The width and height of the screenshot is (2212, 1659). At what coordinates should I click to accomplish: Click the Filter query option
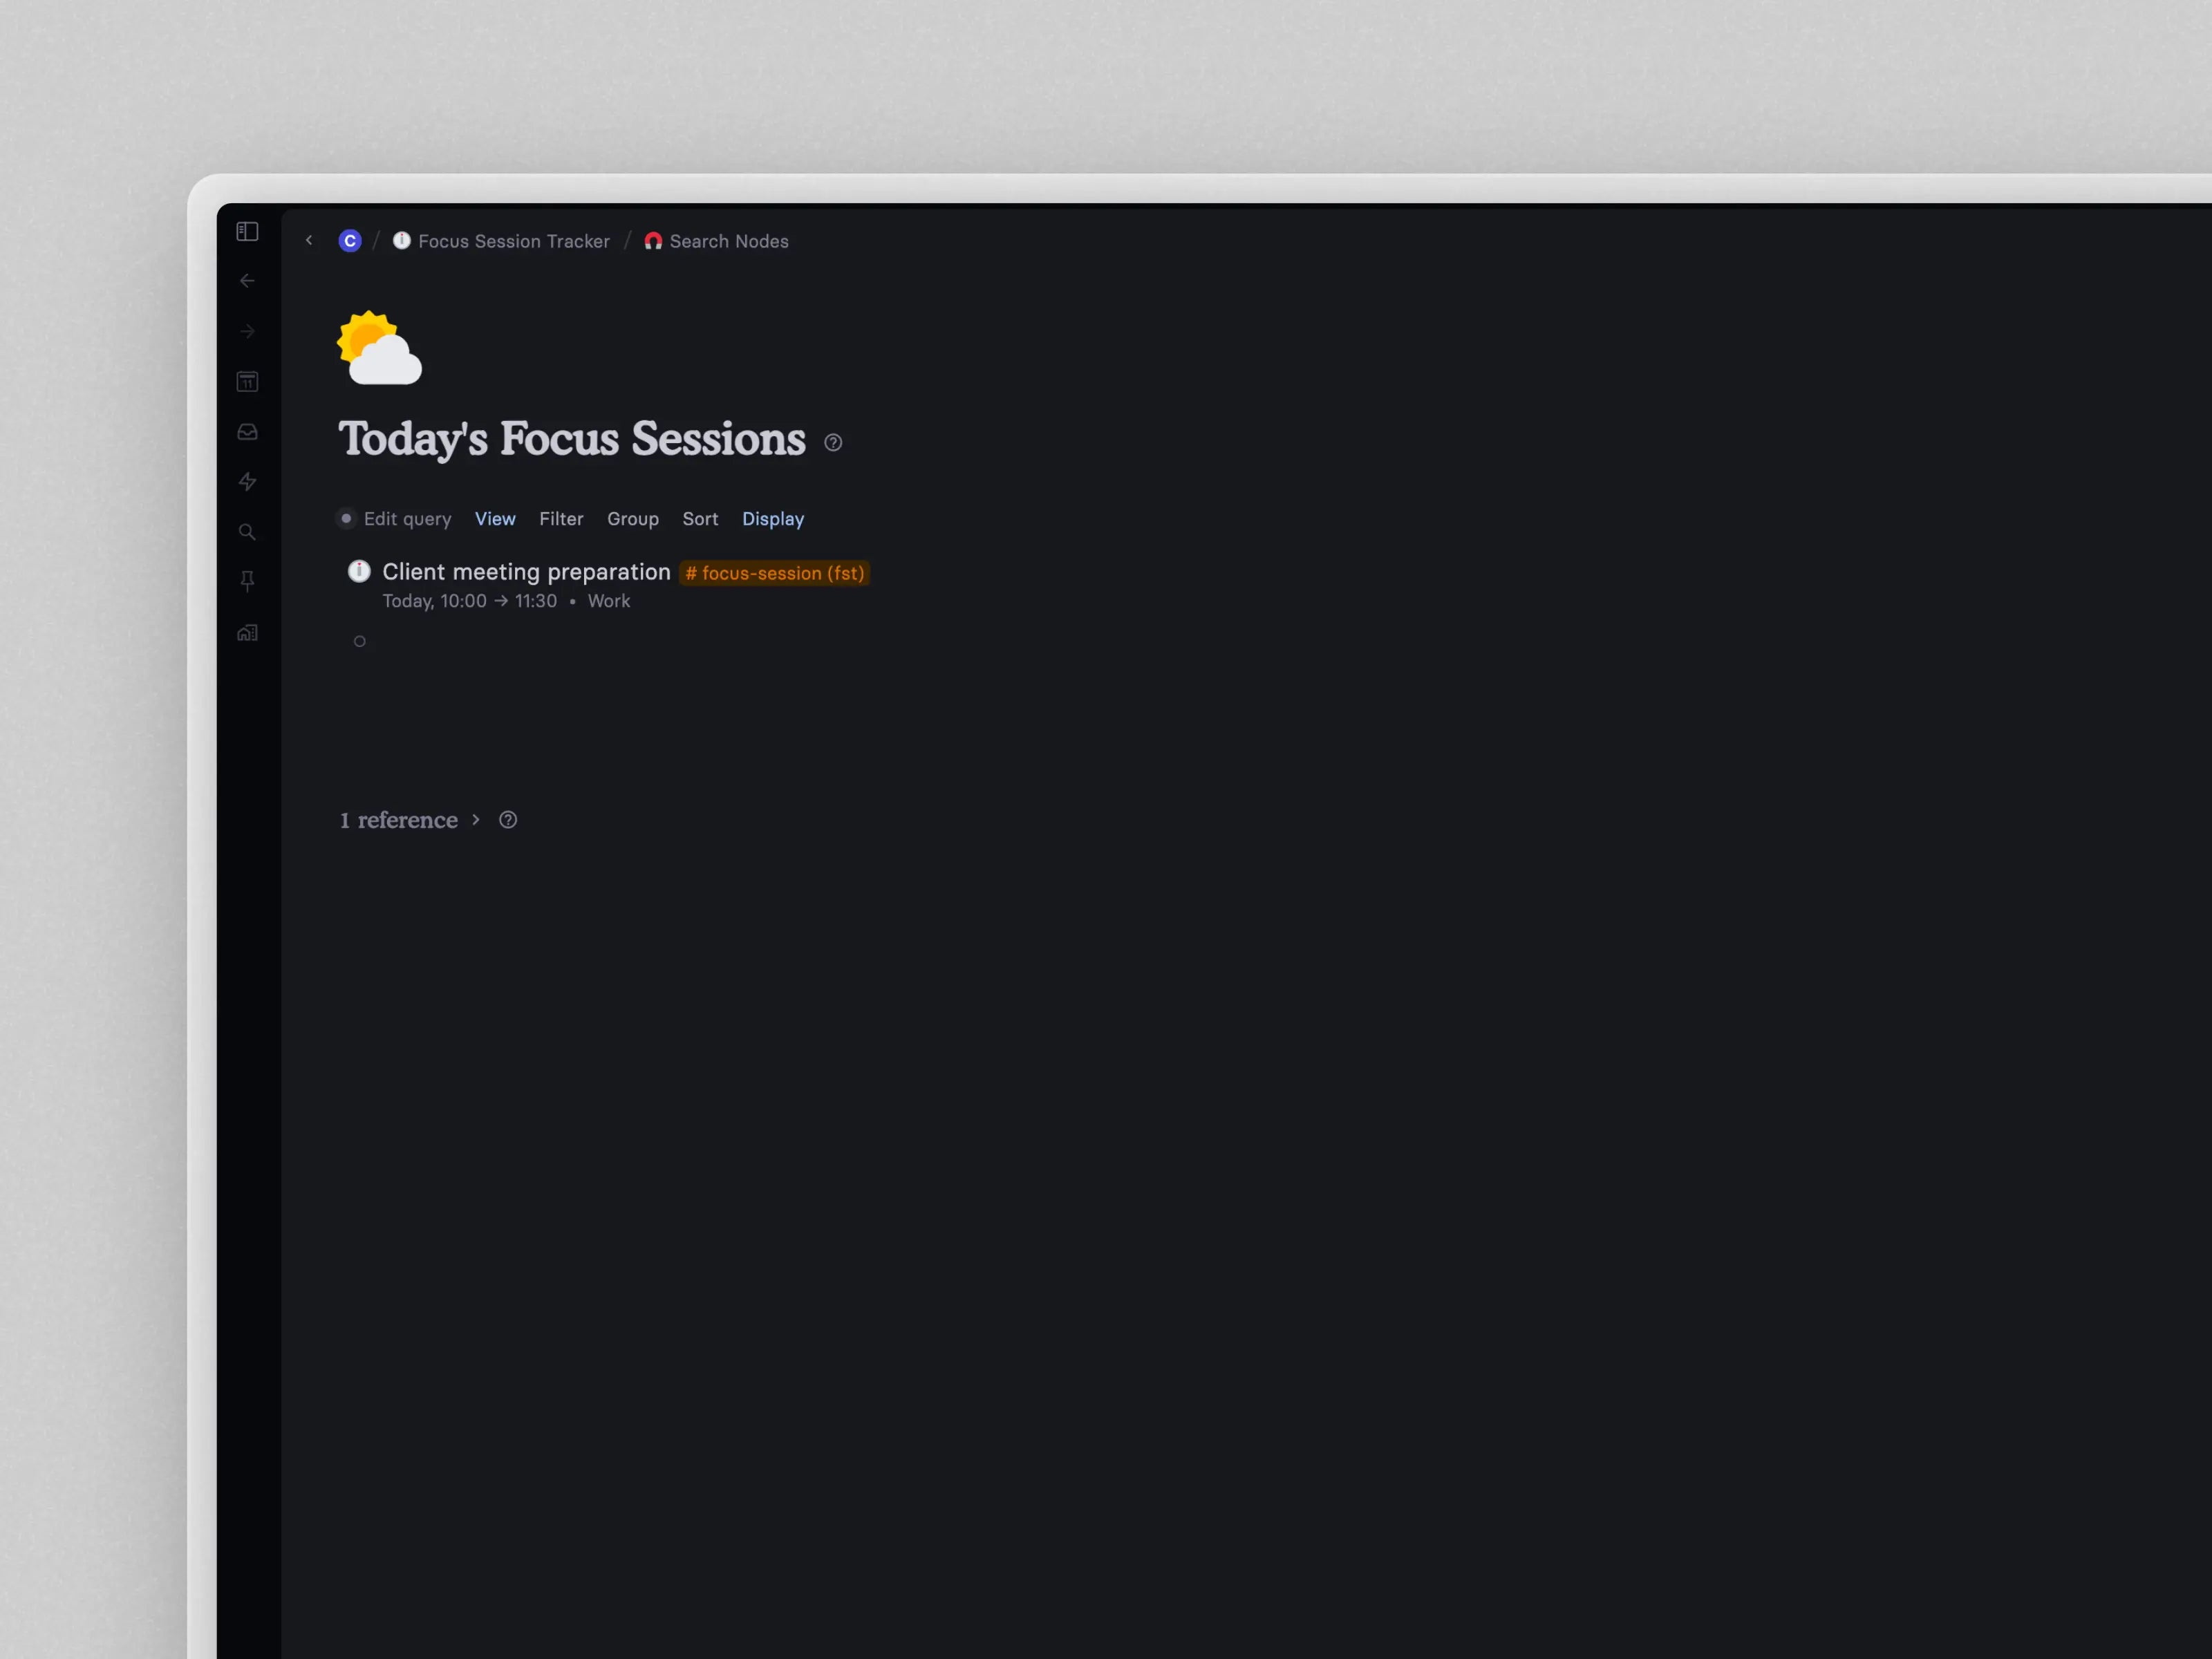tap(561, 518)
